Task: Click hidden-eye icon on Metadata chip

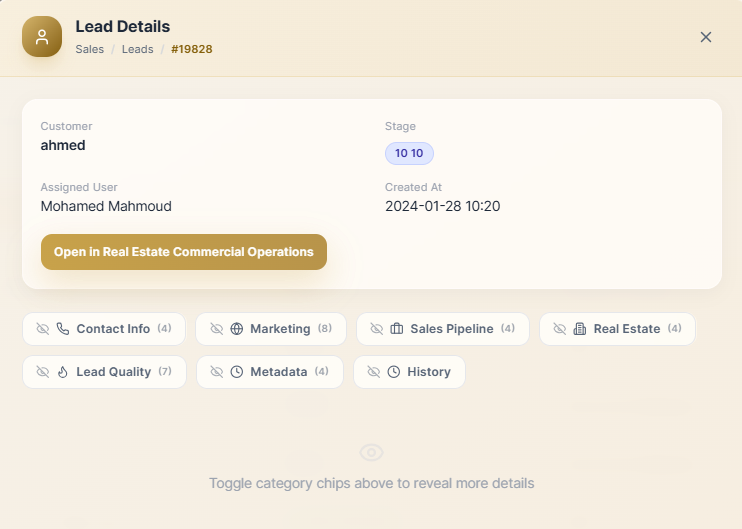Action: (x=216, y=372)
